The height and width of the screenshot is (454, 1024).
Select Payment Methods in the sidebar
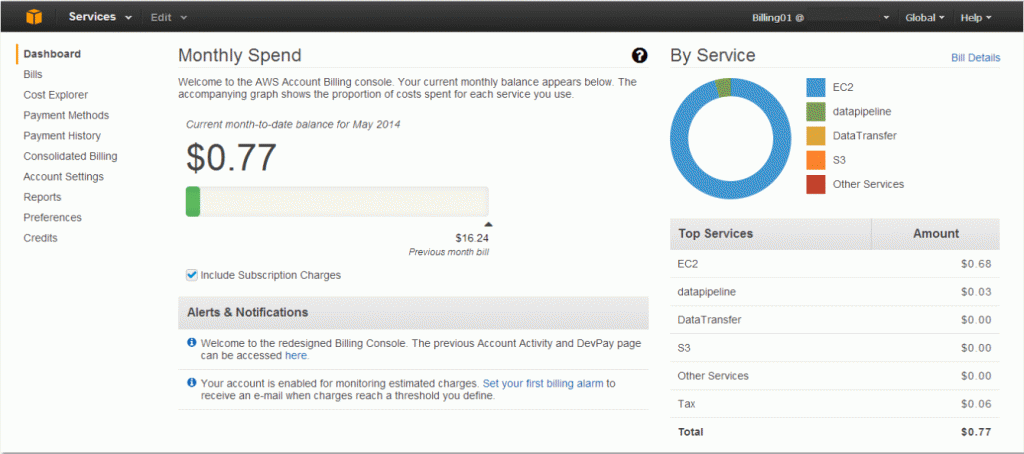[66, 115]
